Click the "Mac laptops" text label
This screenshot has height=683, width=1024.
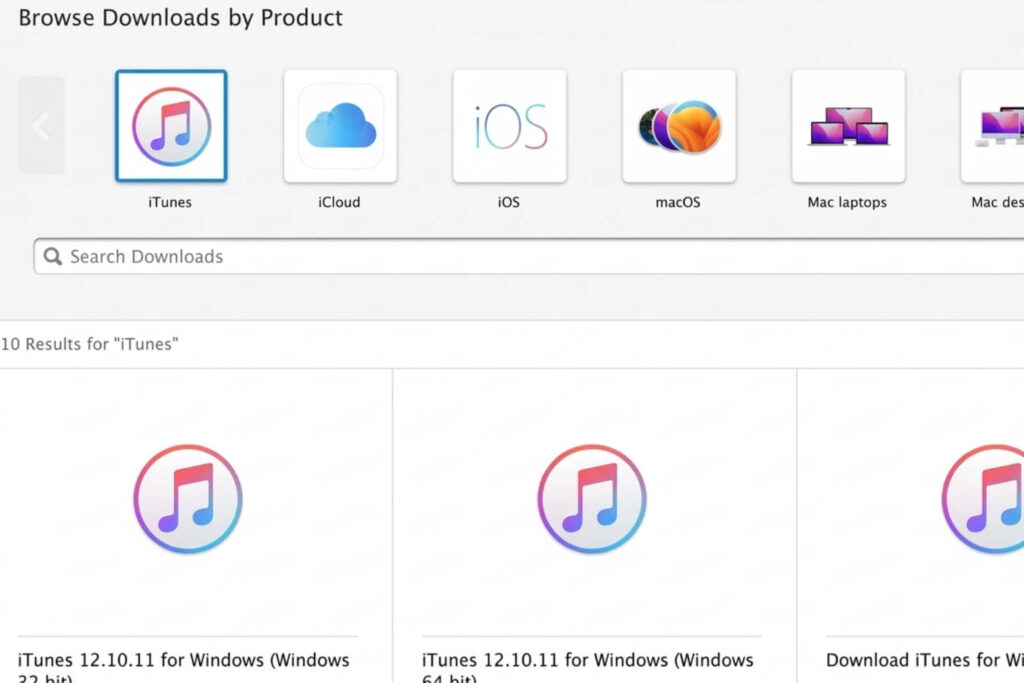[847, 202]
